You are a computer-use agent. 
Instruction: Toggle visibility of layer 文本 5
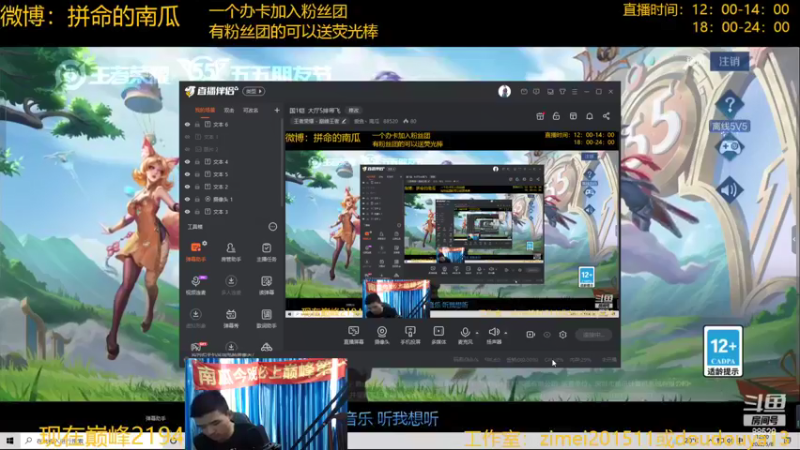click(187, 174)
